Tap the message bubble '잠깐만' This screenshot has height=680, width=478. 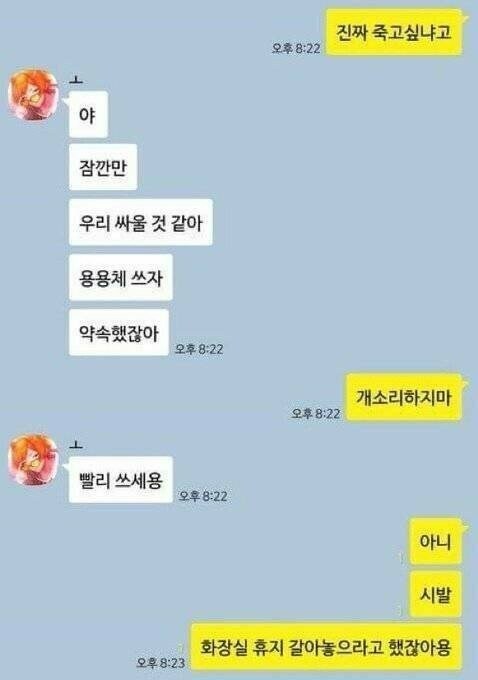click(103, 167)
